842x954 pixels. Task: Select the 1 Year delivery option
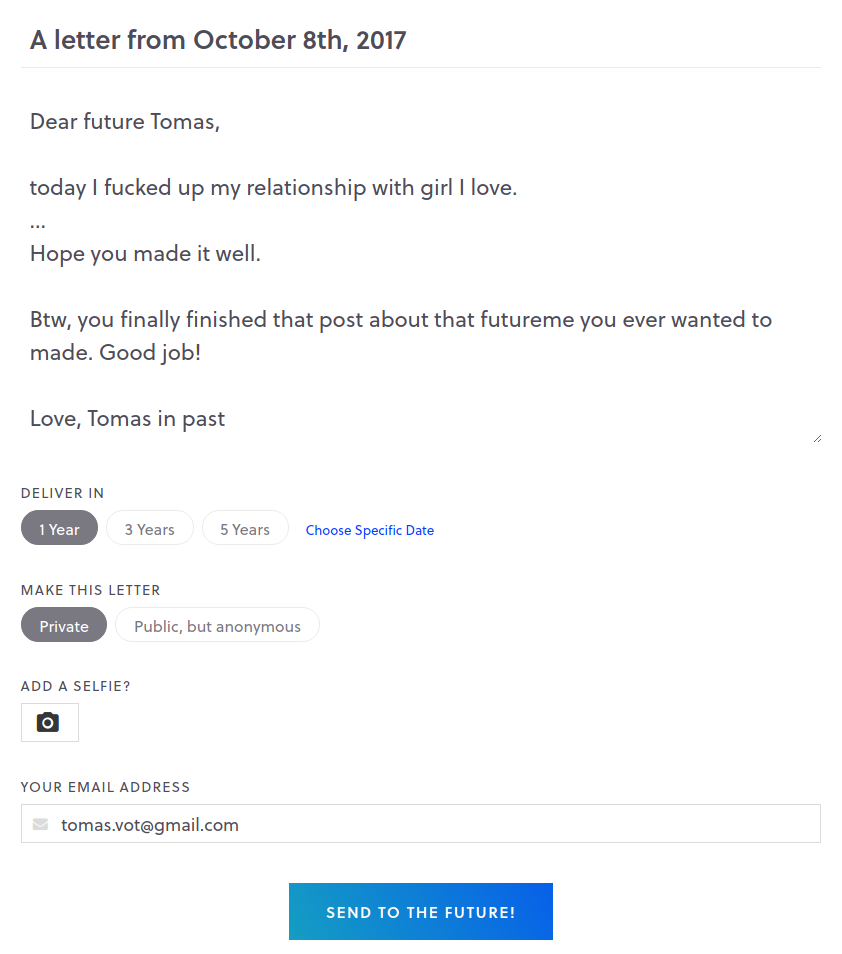[x=60, y=527]
